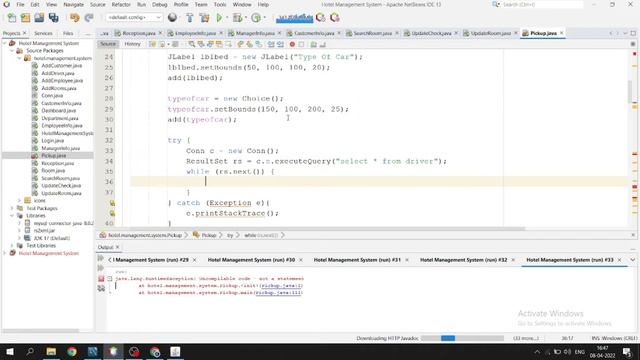
Task: Click the Build Project hammer icon
Action: [190, 18]
